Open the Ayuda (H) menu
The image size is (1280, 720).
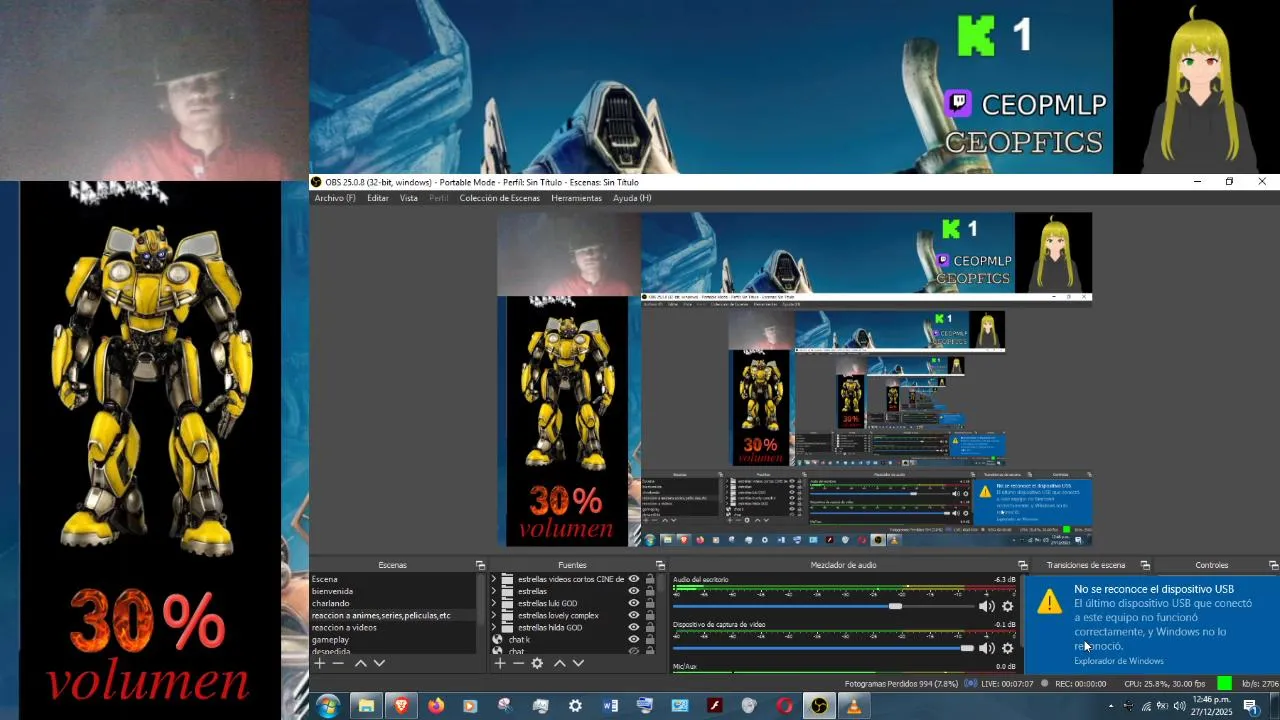point(632,198)
